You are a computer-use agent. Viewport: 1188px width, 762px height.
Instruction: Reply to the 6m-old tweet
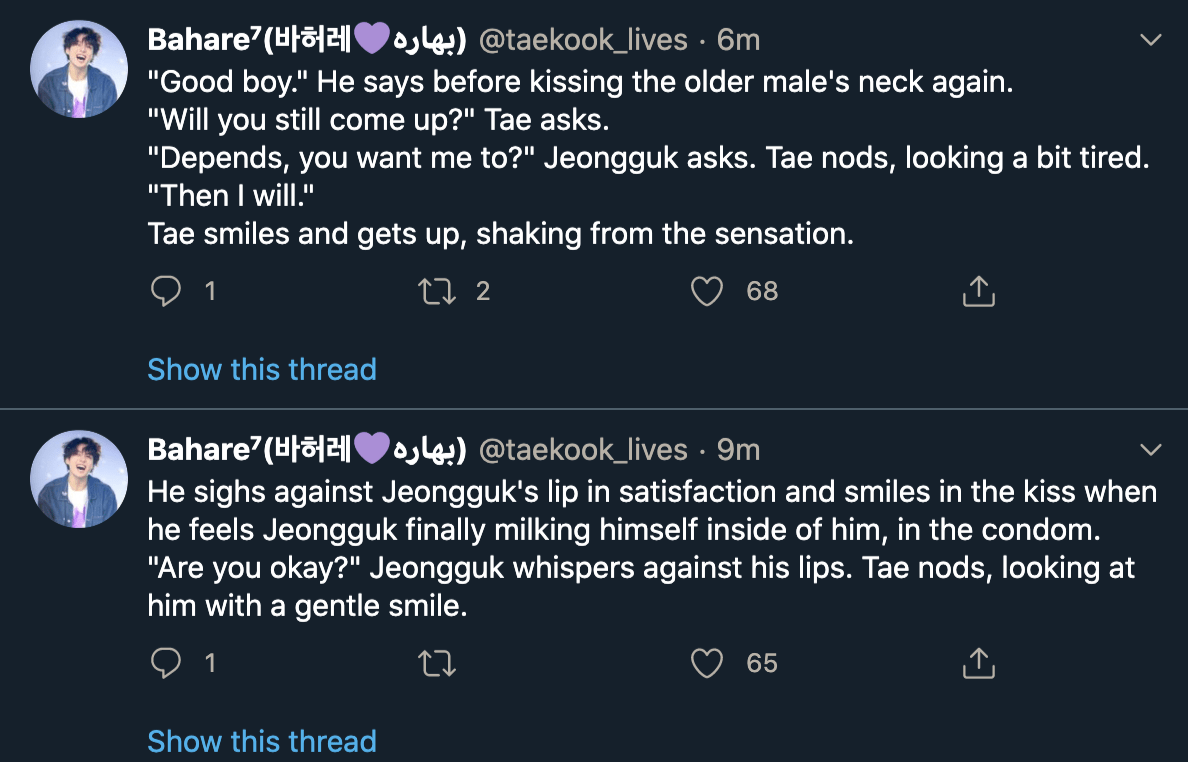click(x=166, y=291)
